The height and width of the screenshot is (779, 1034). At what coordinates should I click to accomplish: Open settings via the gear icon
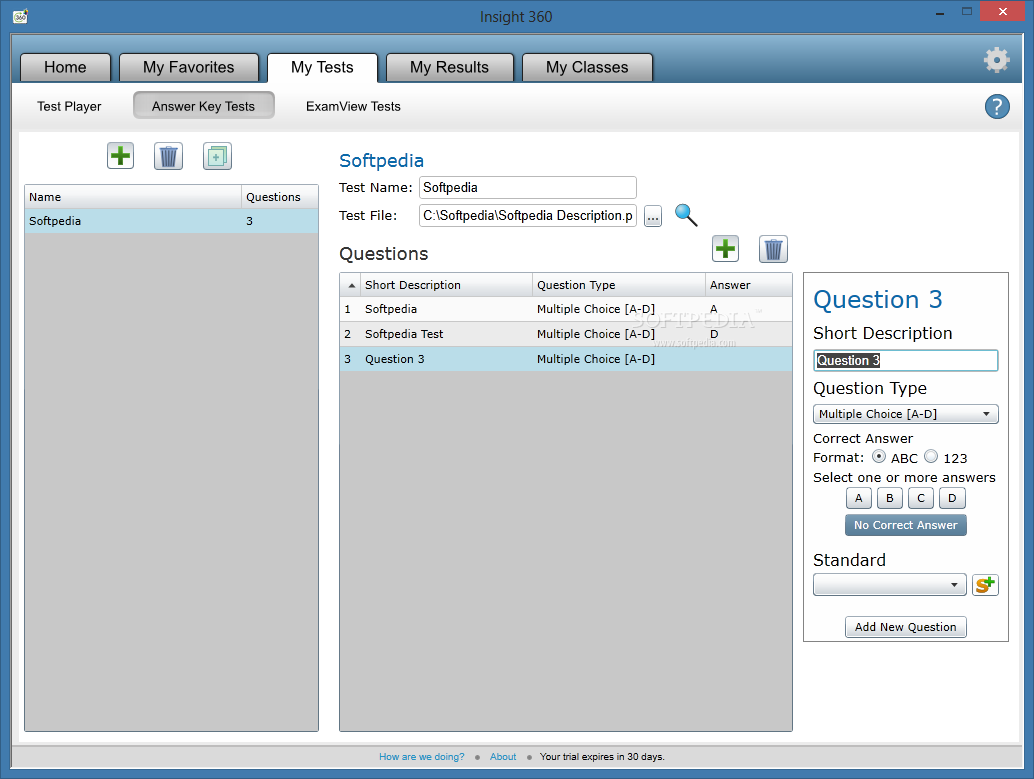(x=996, y=60)
